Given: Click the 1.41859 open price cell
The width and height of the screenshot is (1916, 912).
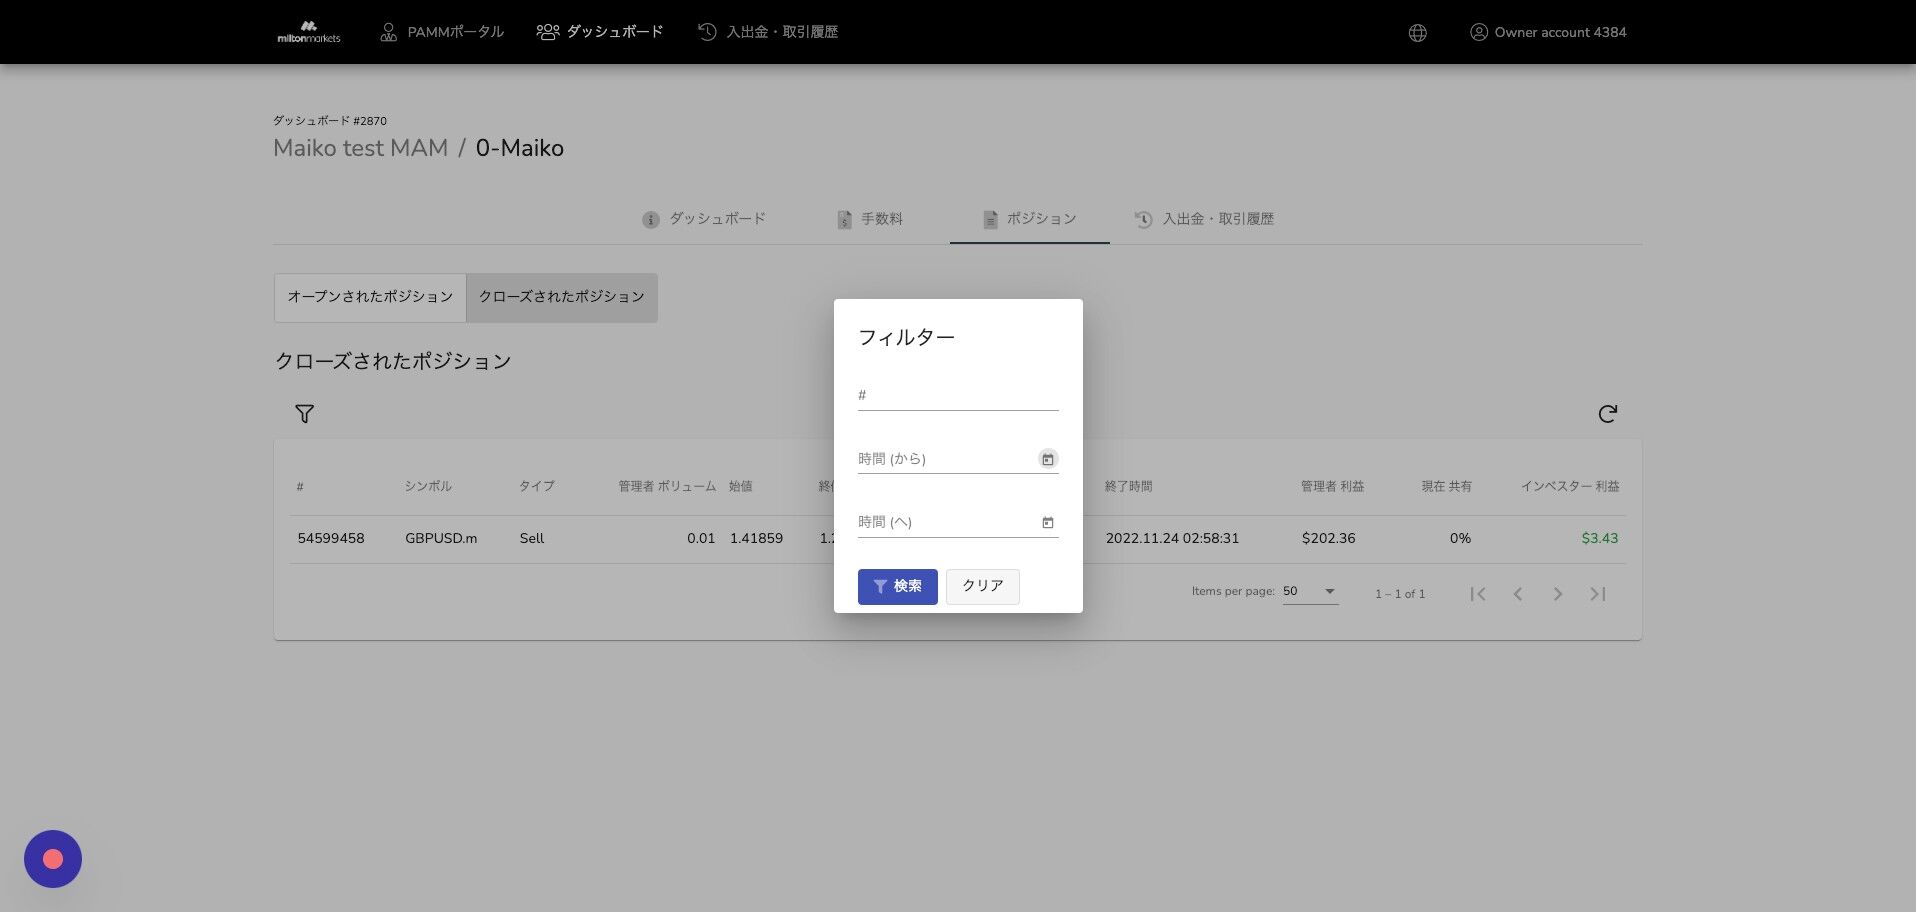Looking at the screenshot, I should [756, 538].
